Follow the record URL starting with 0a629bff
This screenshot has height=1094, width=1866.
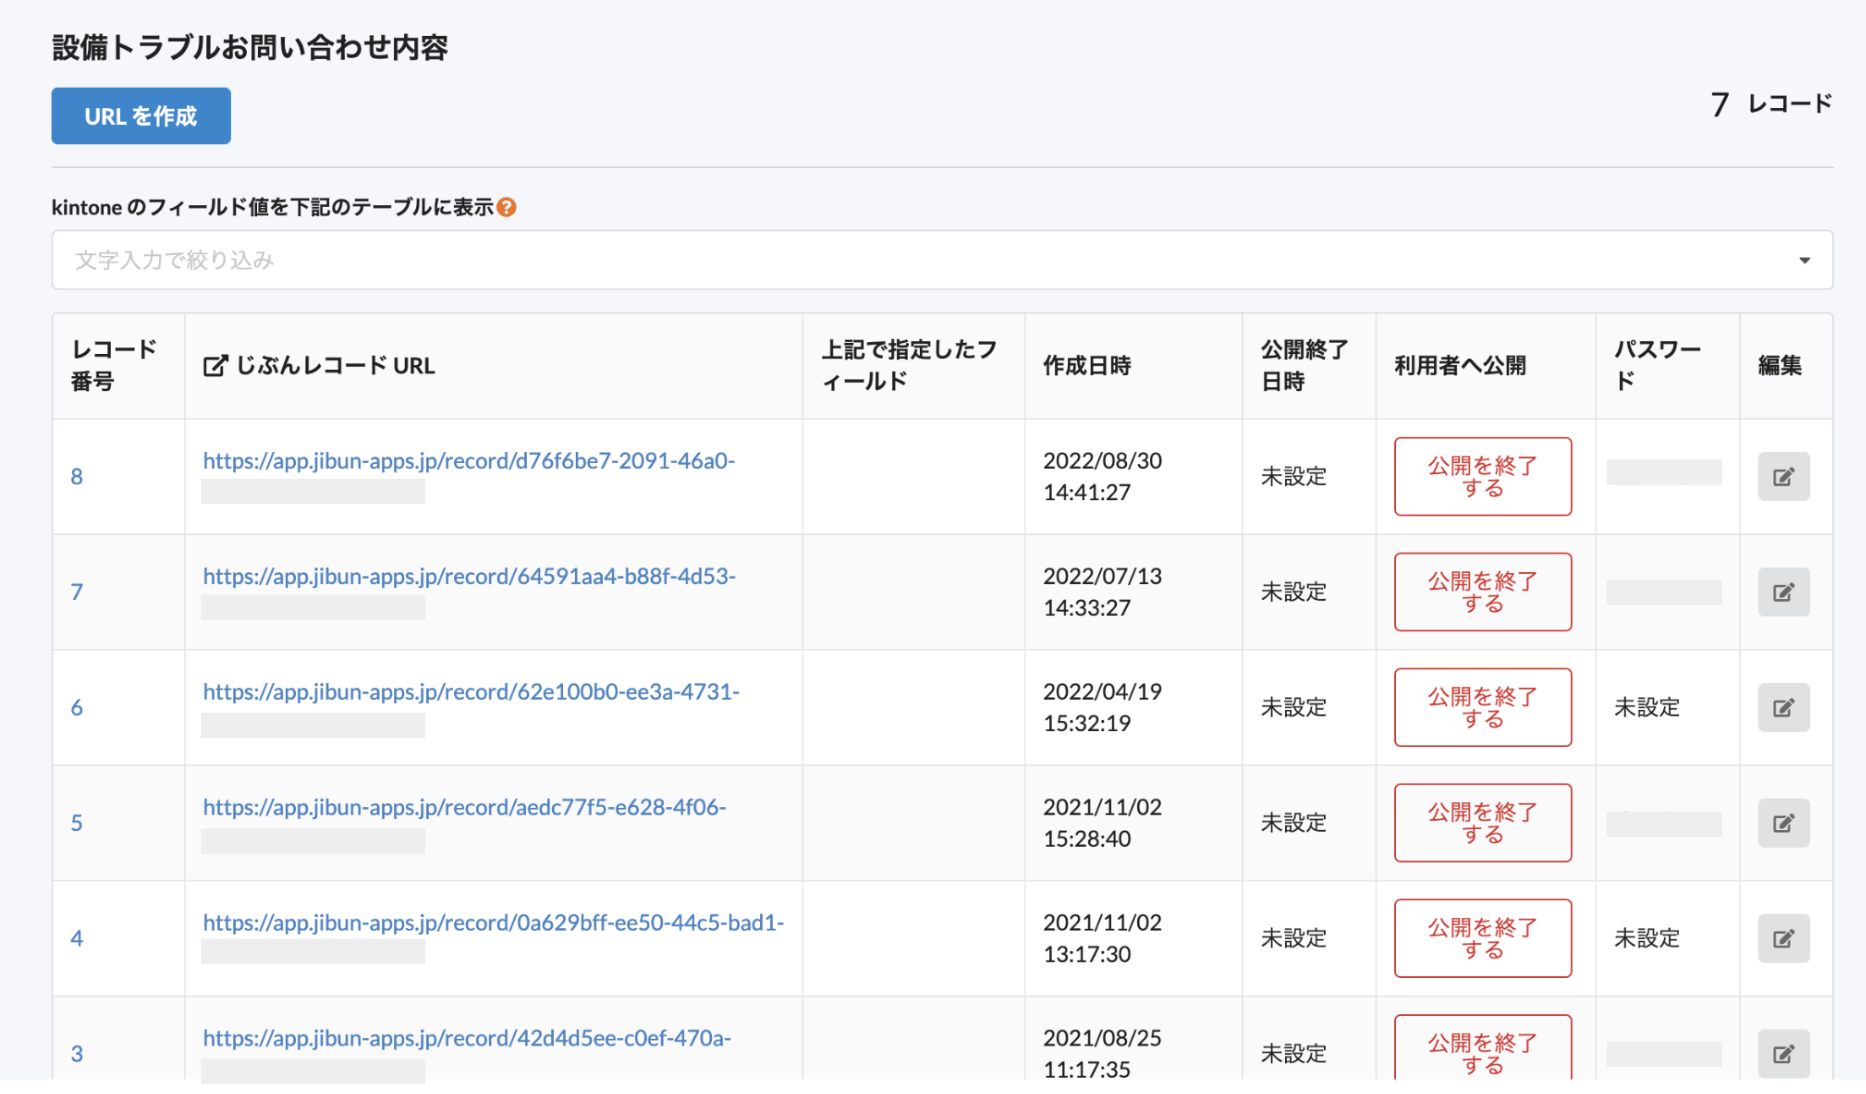pos(493,923)
